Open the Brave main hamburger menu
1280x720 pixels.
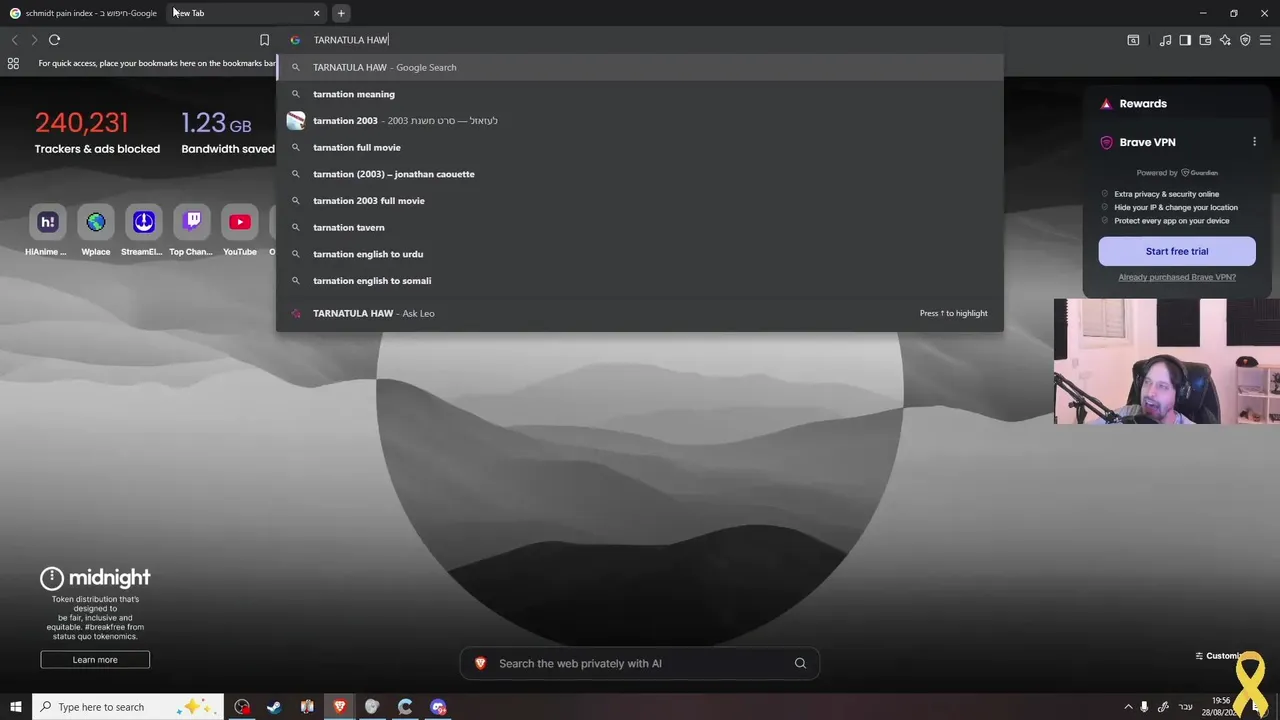point(1265,40)
